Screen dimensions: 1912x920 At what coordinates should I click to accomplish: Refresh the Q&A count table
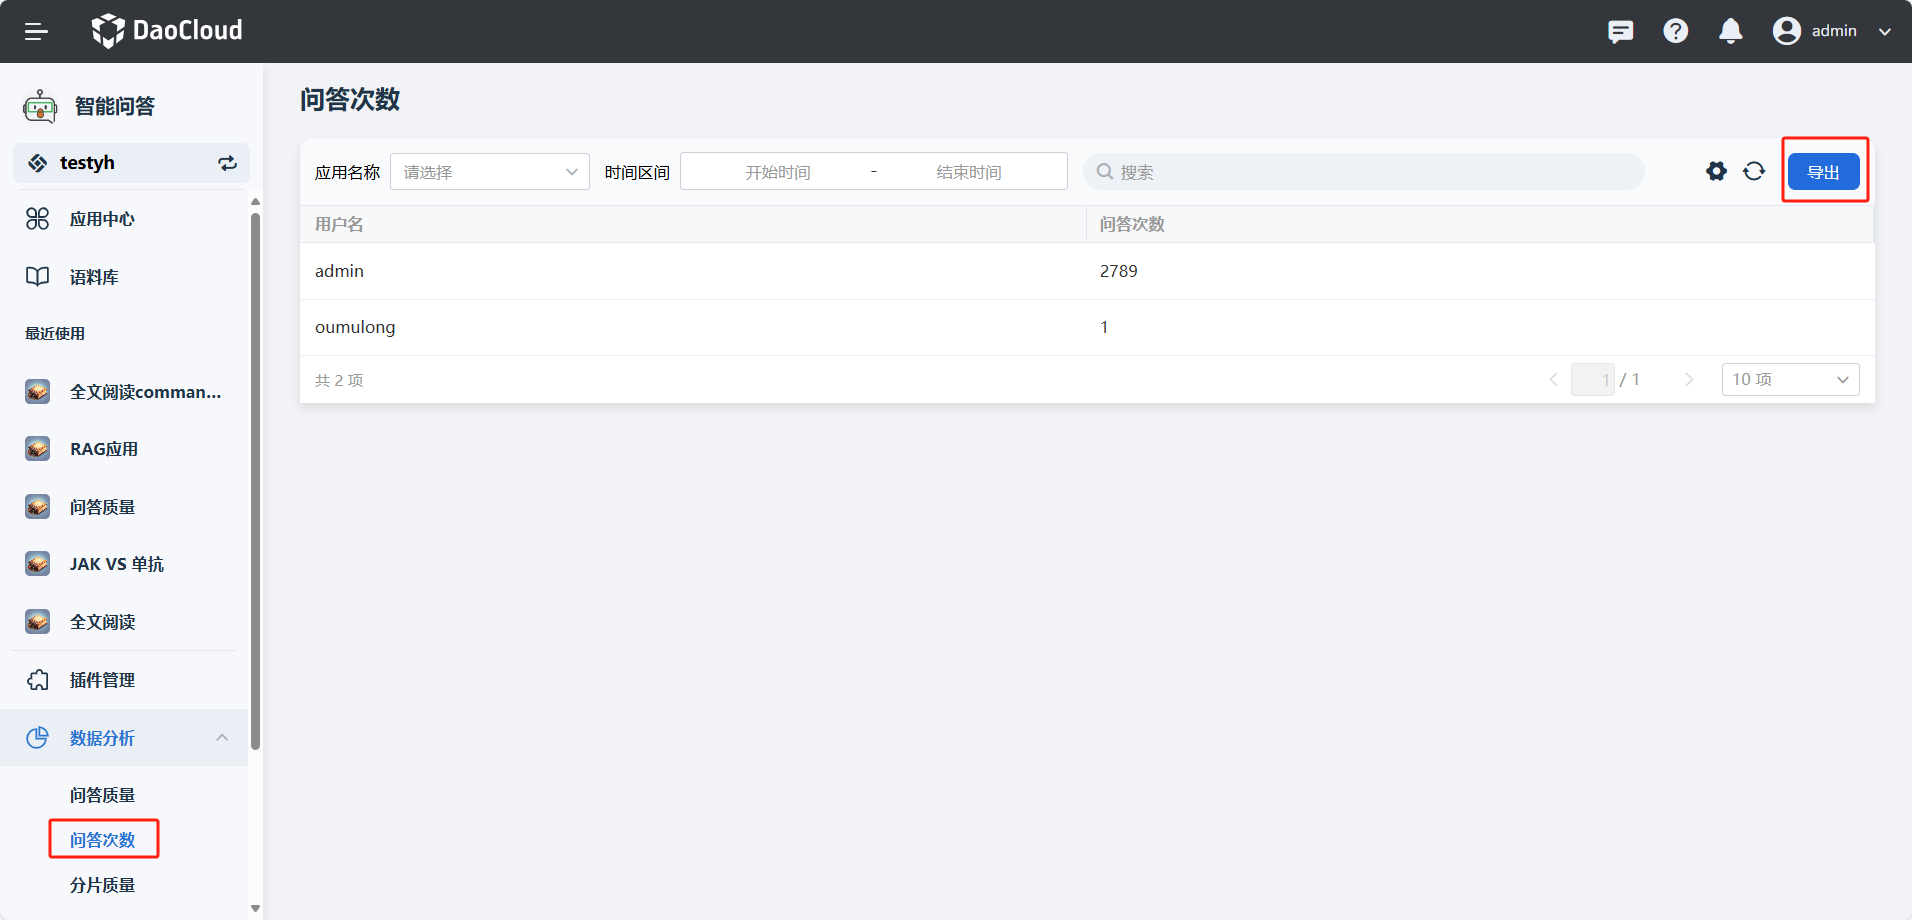(x=1754, y=171)
